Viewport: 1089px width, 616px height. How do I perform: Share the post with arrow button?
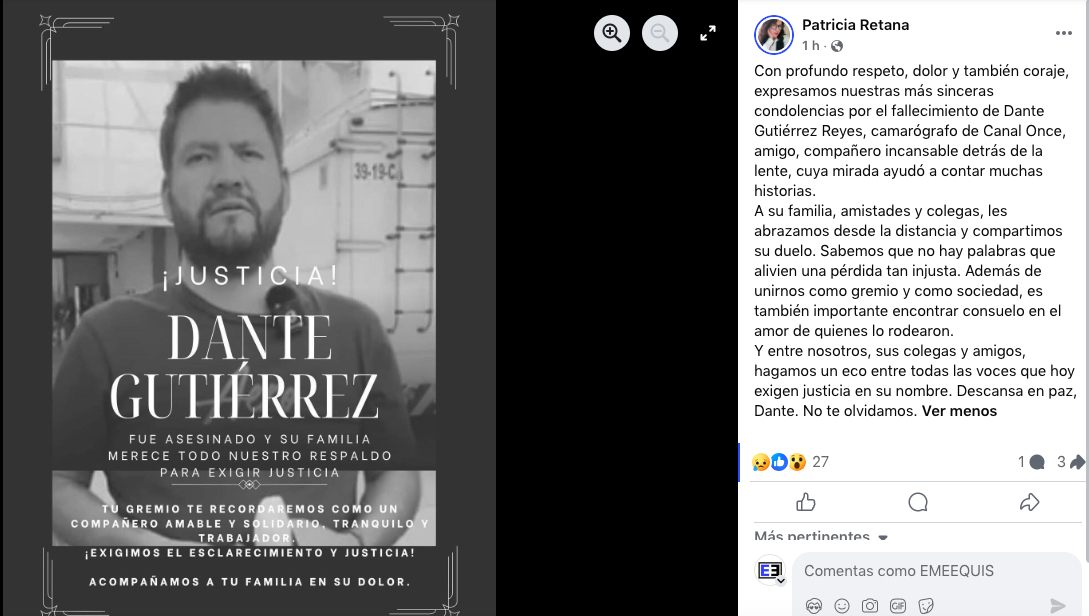[1029, 502]
